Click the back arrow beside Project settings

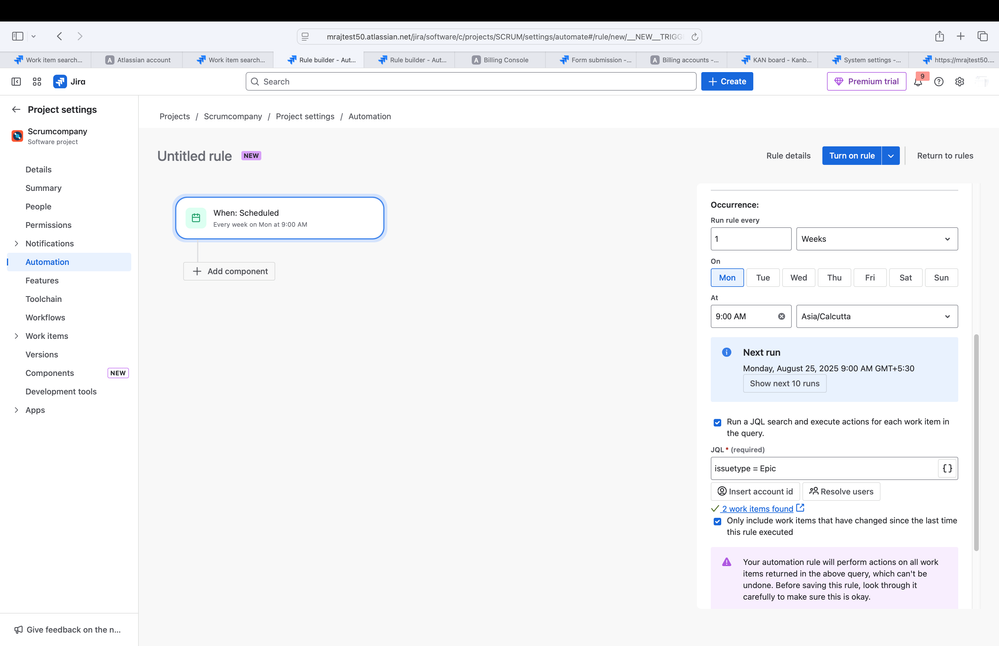point(16,110)
